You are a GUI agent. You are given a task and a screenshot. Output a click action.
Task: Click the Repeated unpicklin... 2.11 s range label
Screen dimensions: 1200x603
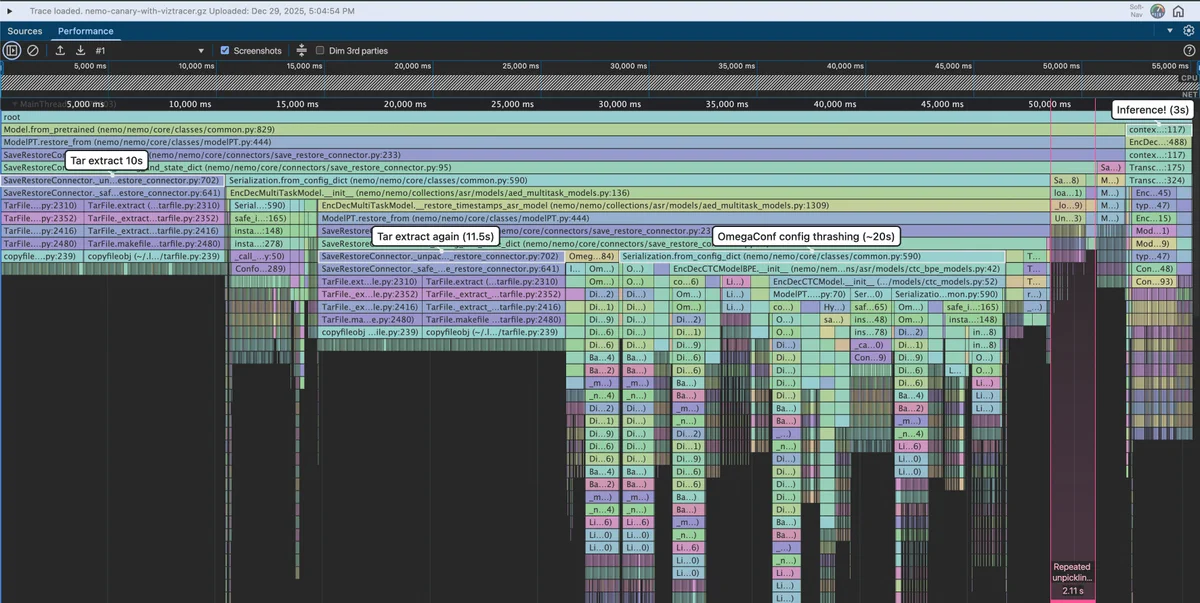click(1072, 578)
